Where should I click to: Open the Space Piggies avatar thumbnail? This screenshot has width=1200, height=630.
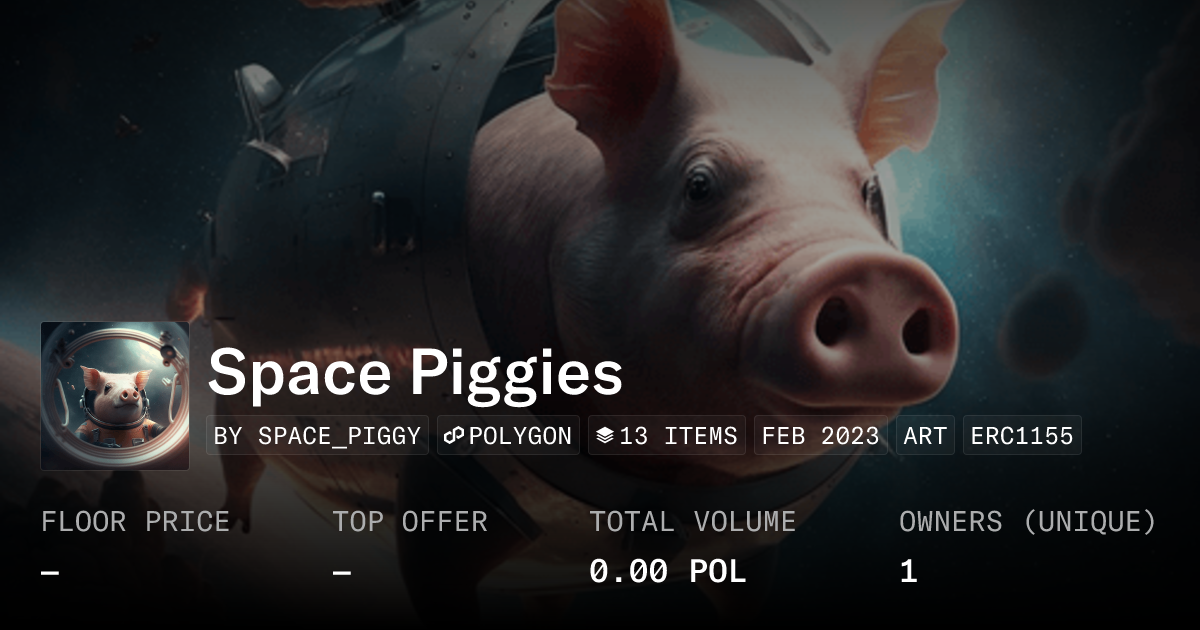(115, 396)
